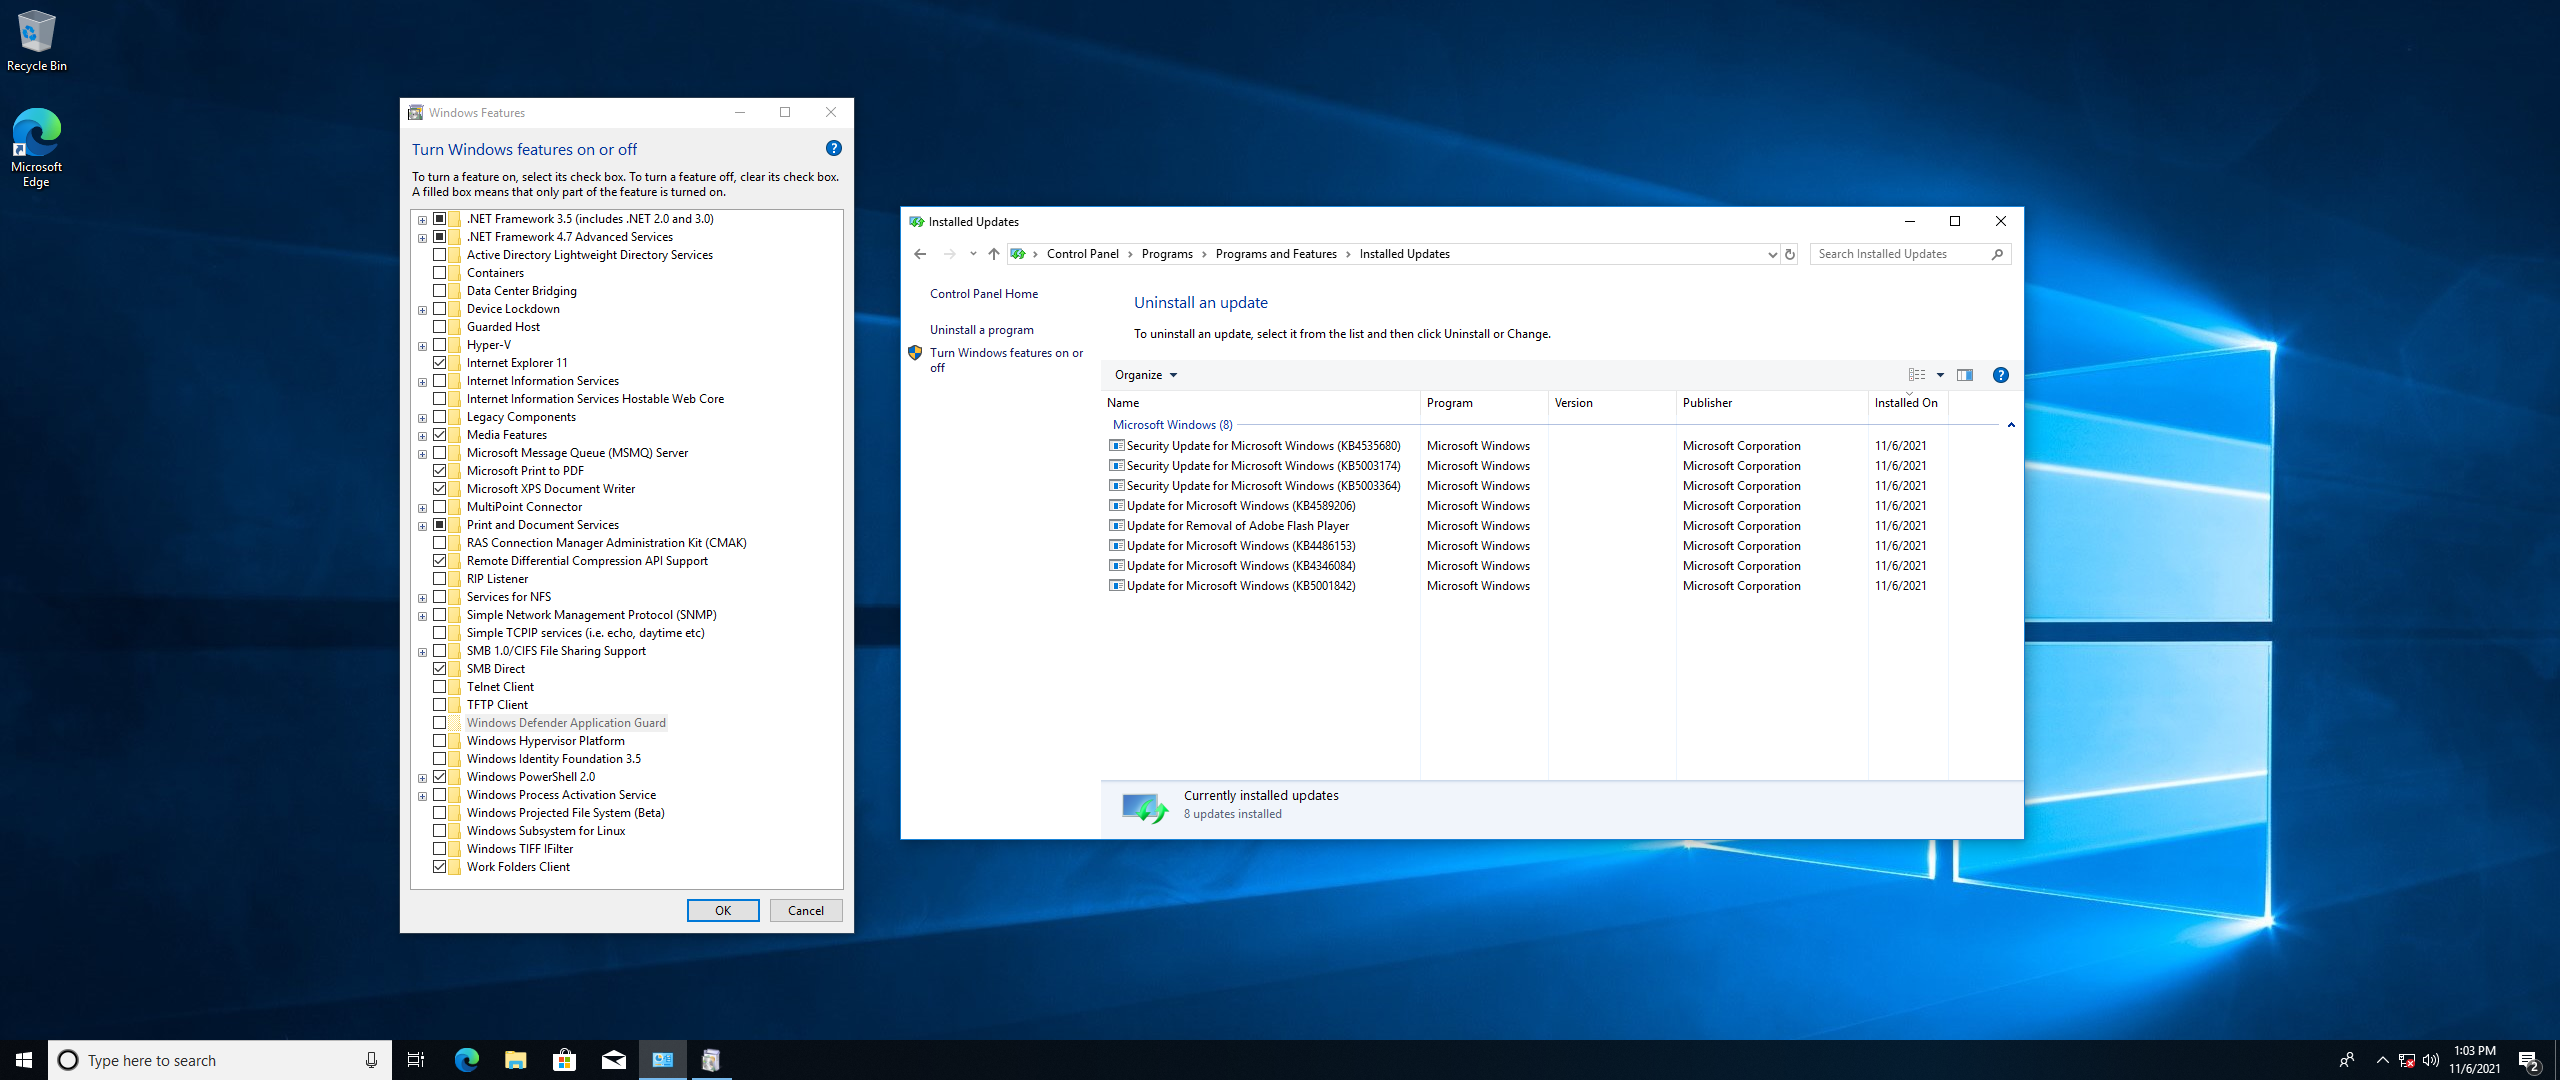Go back in Installed Updates window

(x=920, y=254)
